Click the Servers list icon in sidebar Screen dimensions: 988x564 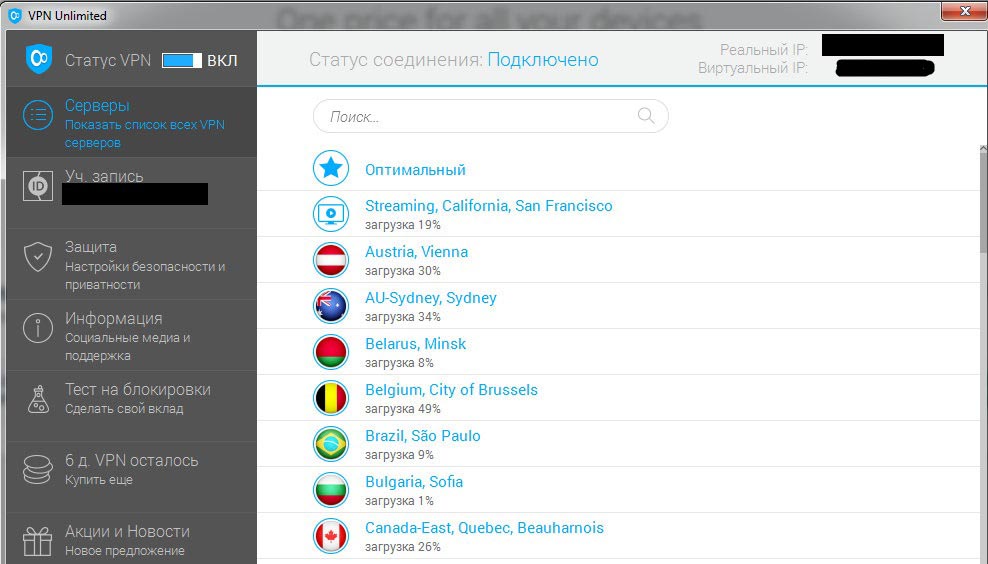(x=38, y=115)
